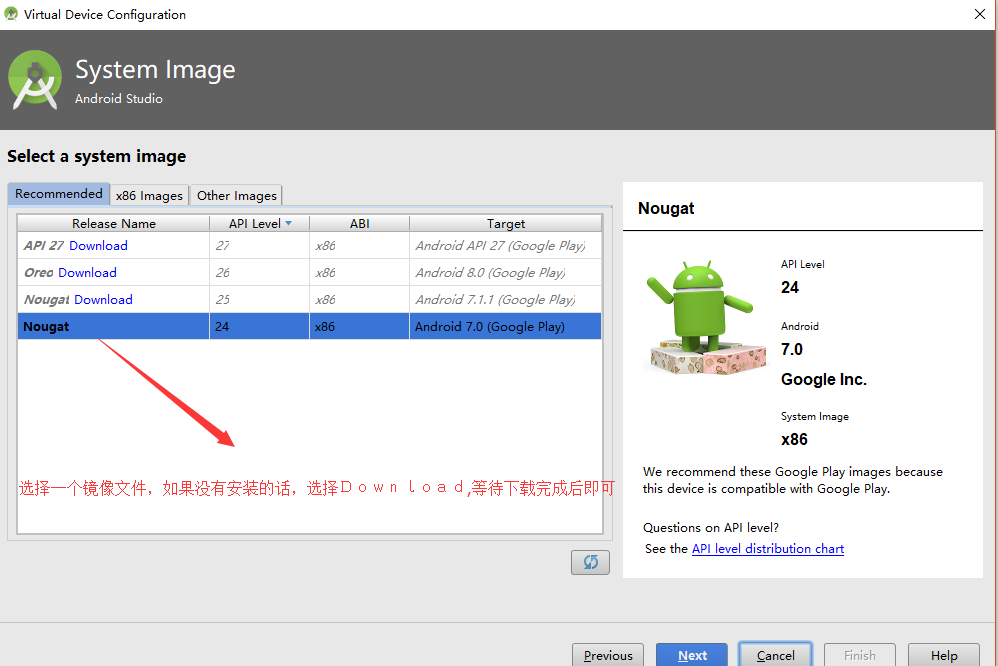998x666 pixels.
Task: Download the API 27 system image
Action: pos(98,246)
